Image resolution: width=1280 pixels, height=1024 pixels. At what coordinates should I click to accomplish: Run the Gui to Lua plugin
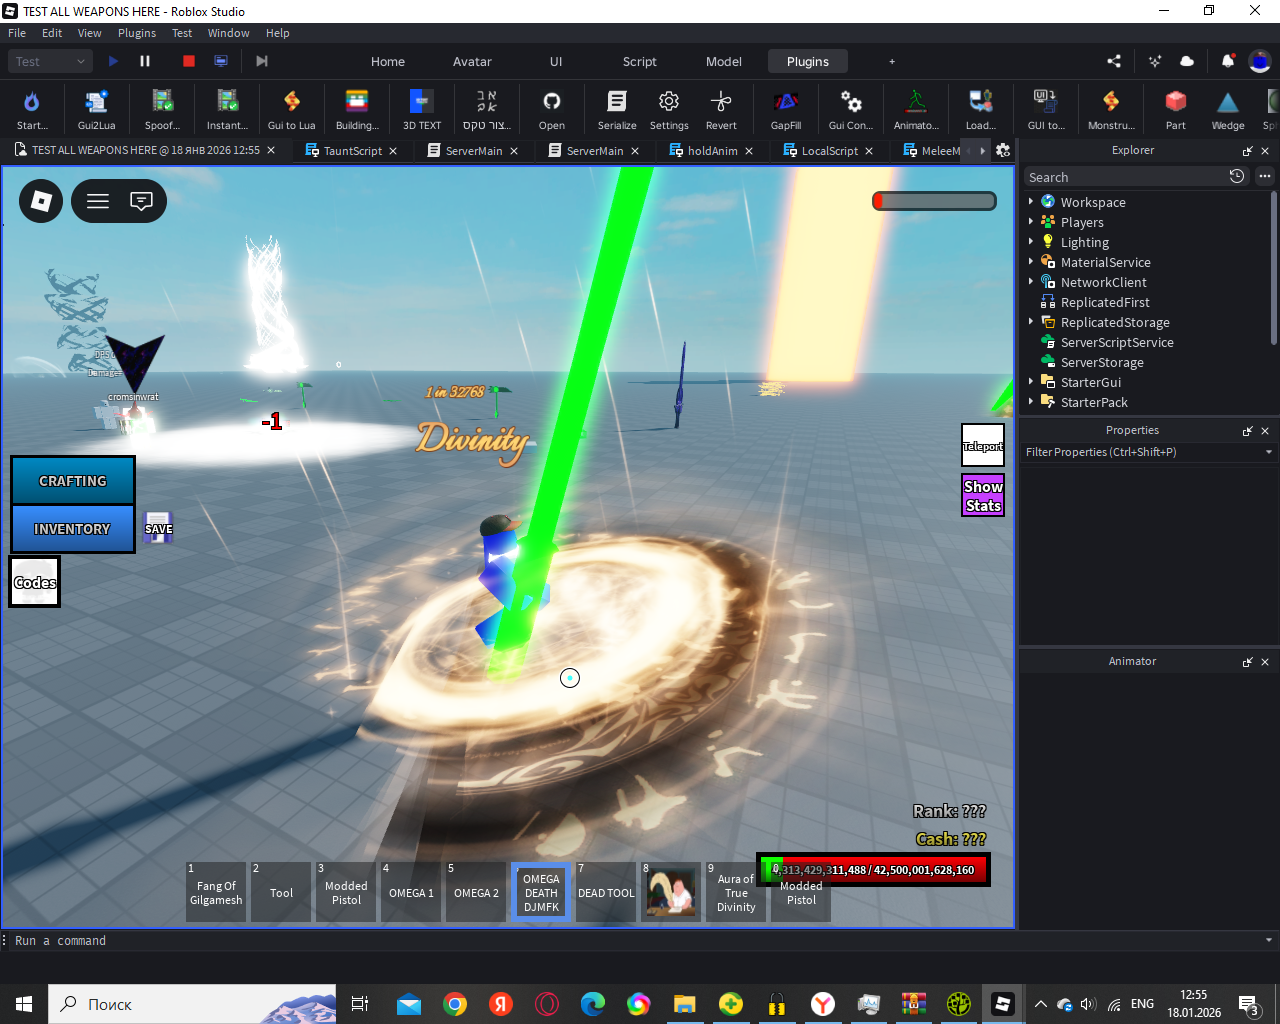[291, 109]
